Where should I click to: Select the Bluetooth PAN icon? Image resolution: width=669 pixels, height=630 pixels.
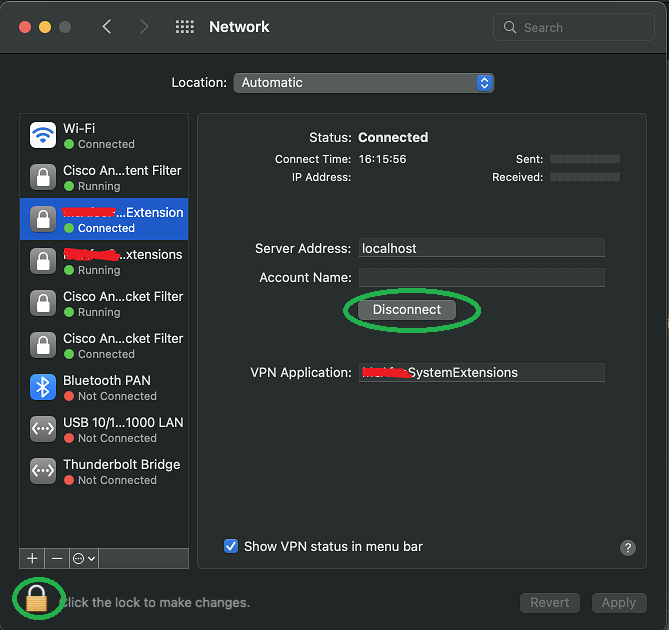(43, 387)
